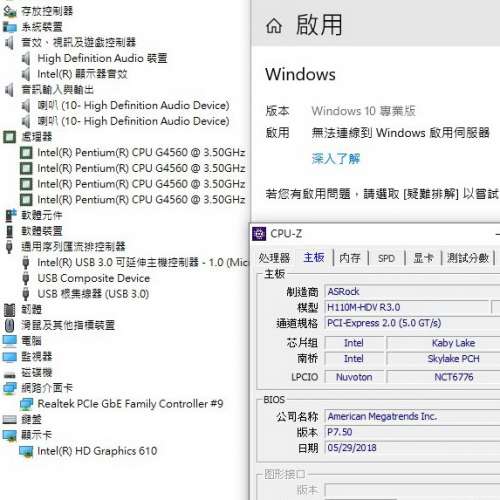
Task: Open the SPD tab in CPU-Z
Action: pyautogui.click(x=386, y=258)
